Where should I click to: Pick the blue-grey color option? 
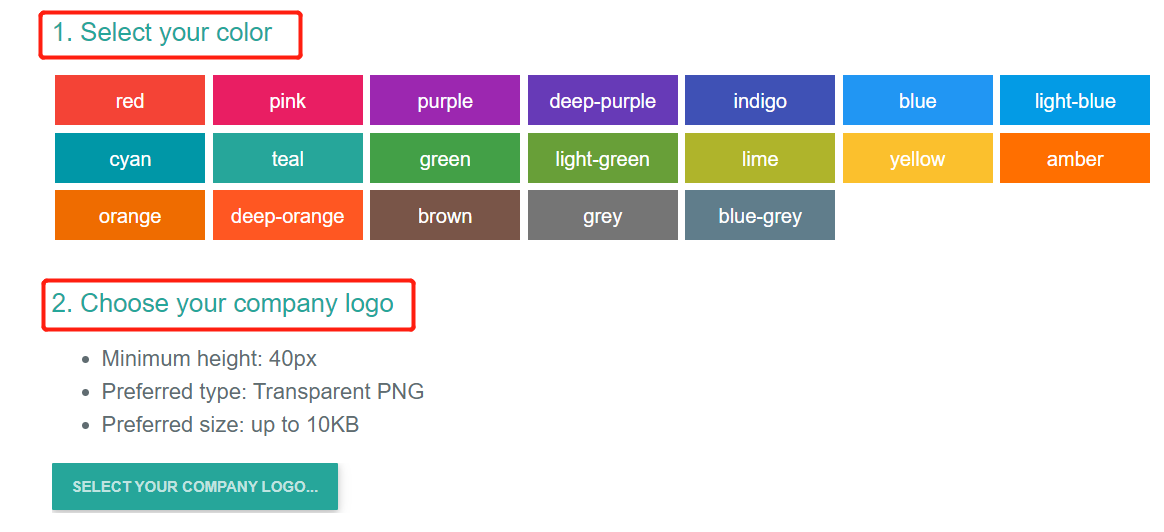tap(760, 215)
